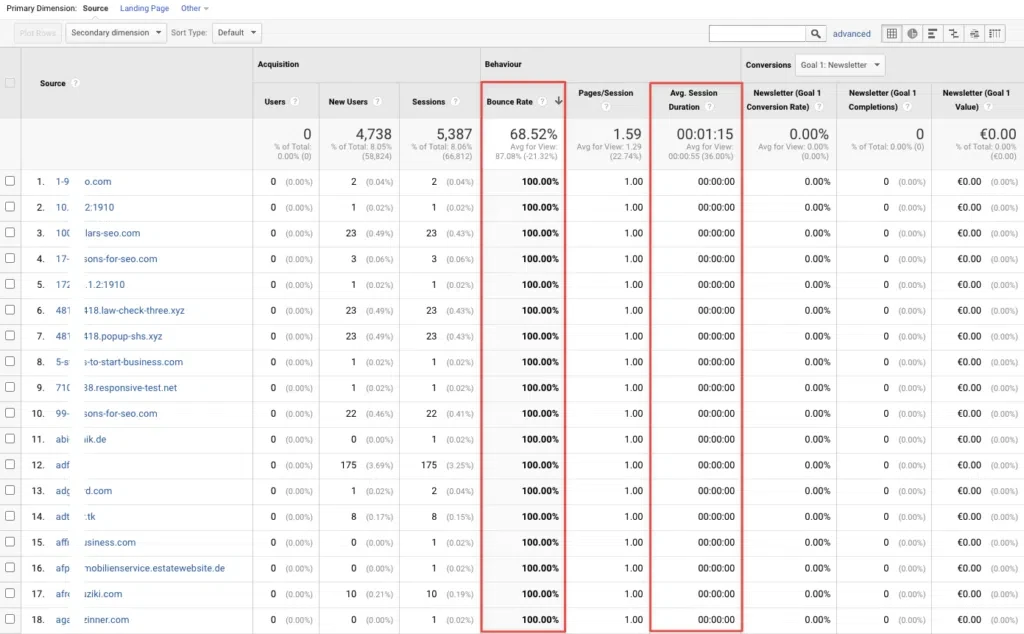Image resolution: width=1024 pixels, height=634 pixels.
Task: Switch primary dimension to Landing Page
Action: (144, 8)
